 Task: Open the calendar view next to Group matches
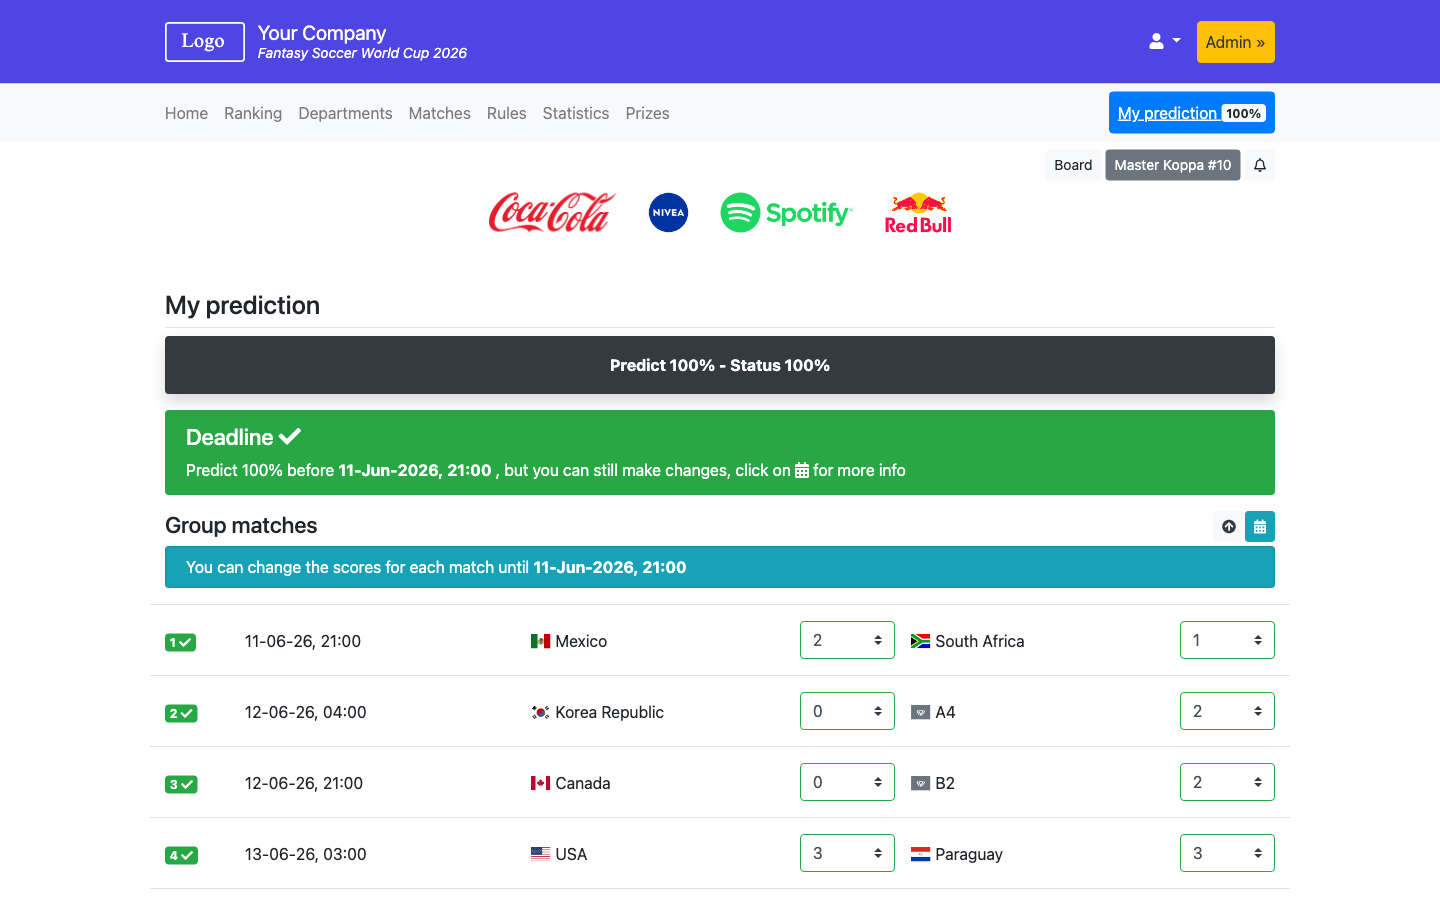1259,526
